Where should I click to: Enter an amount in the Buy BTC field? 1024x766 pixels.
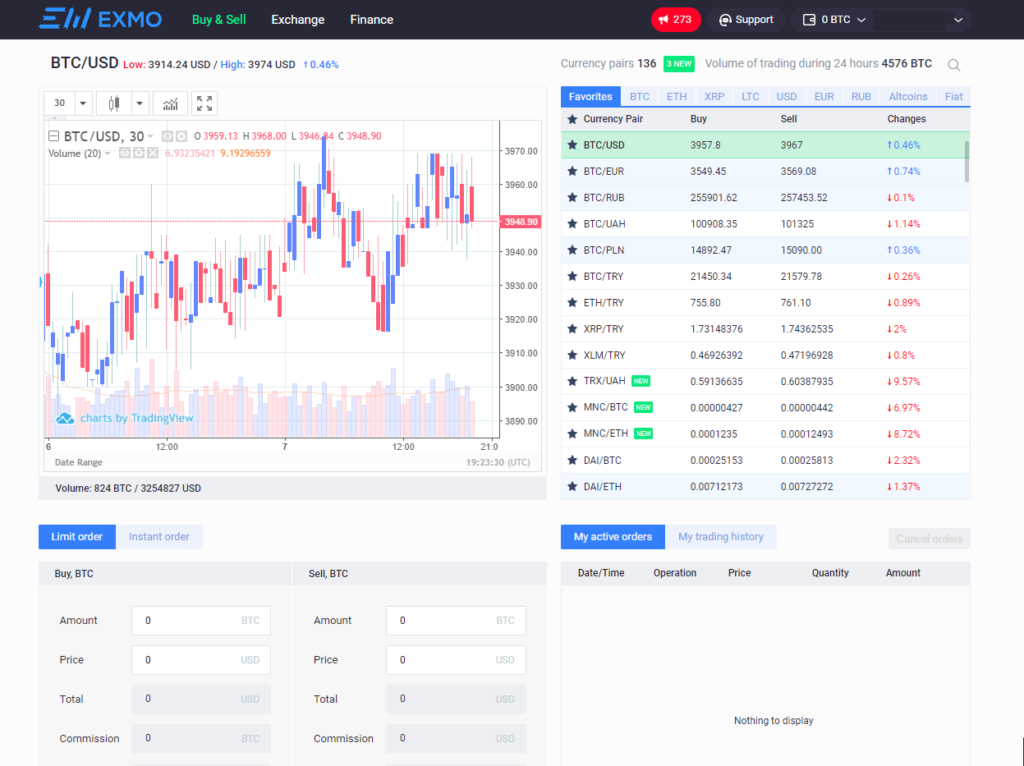click(200, 620)
